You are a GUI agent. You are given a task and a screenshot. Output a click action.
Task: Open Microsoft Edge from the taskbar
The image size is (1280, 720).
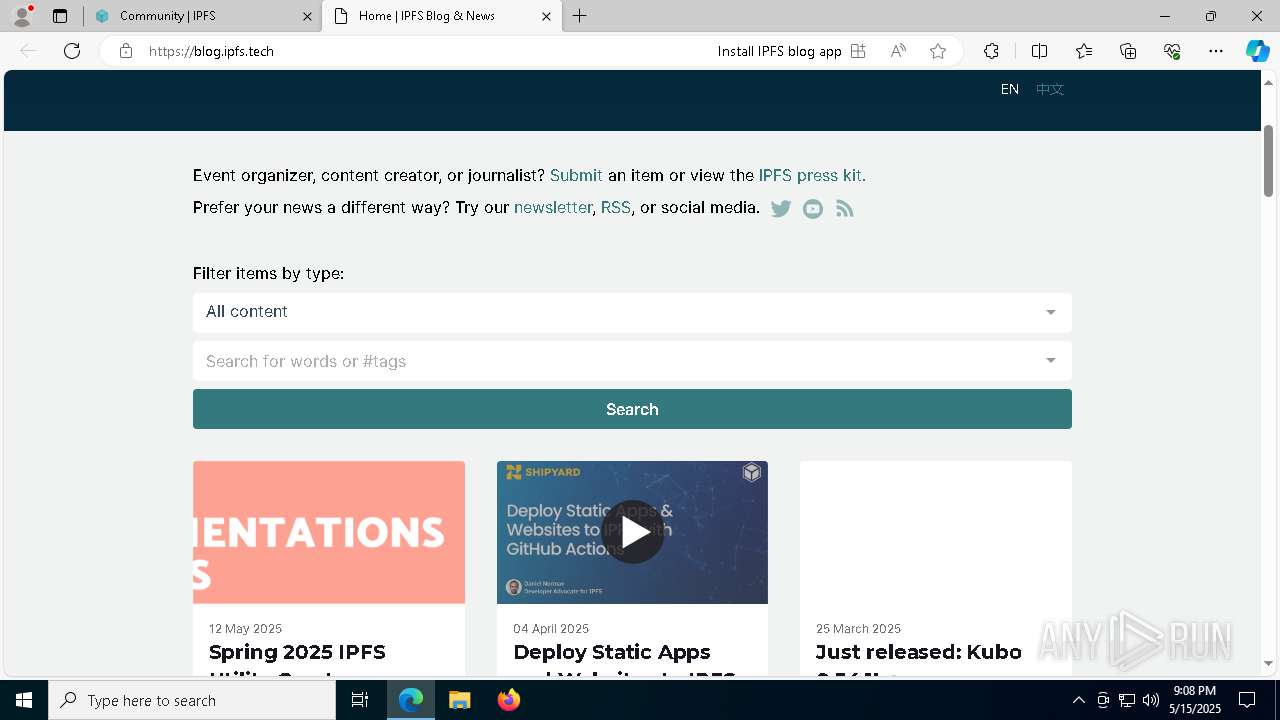pos(411,700)
